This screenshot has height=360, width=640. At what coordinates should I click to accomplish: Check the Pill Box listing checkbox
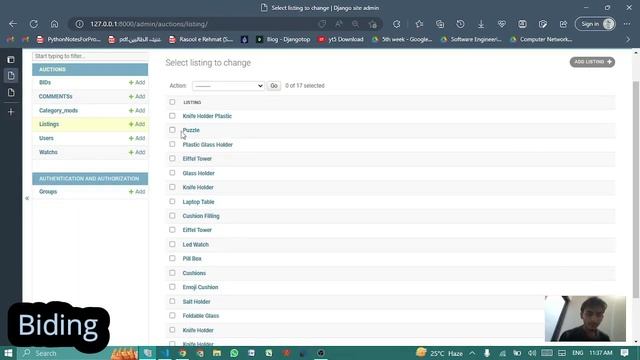172,258
